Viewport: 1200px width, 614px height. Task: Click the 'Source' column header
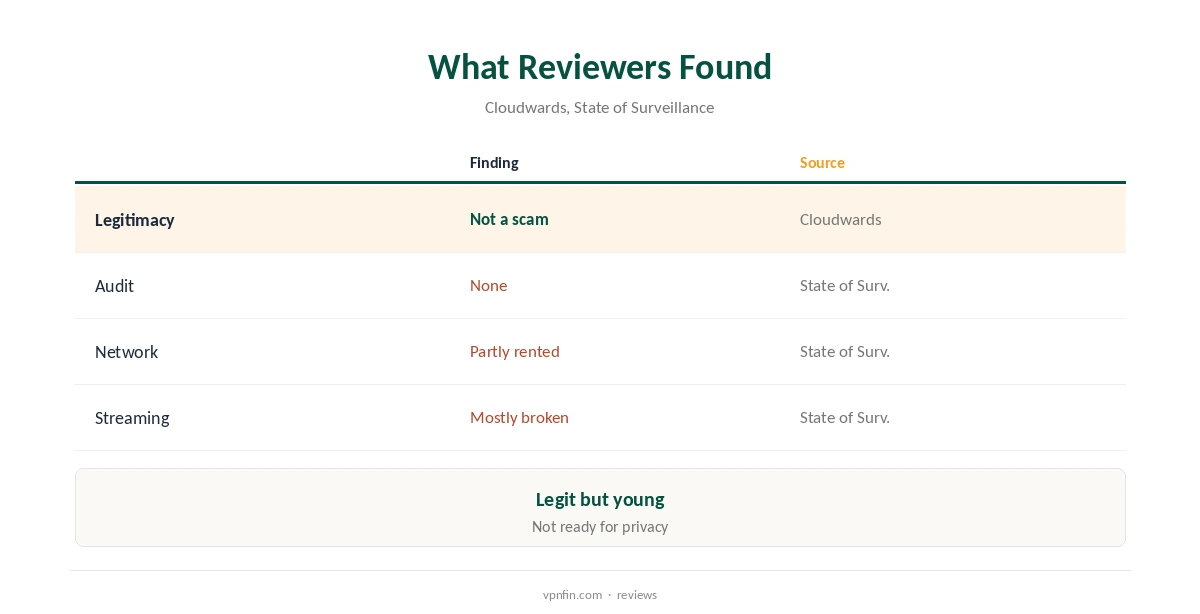coord(822,162)
